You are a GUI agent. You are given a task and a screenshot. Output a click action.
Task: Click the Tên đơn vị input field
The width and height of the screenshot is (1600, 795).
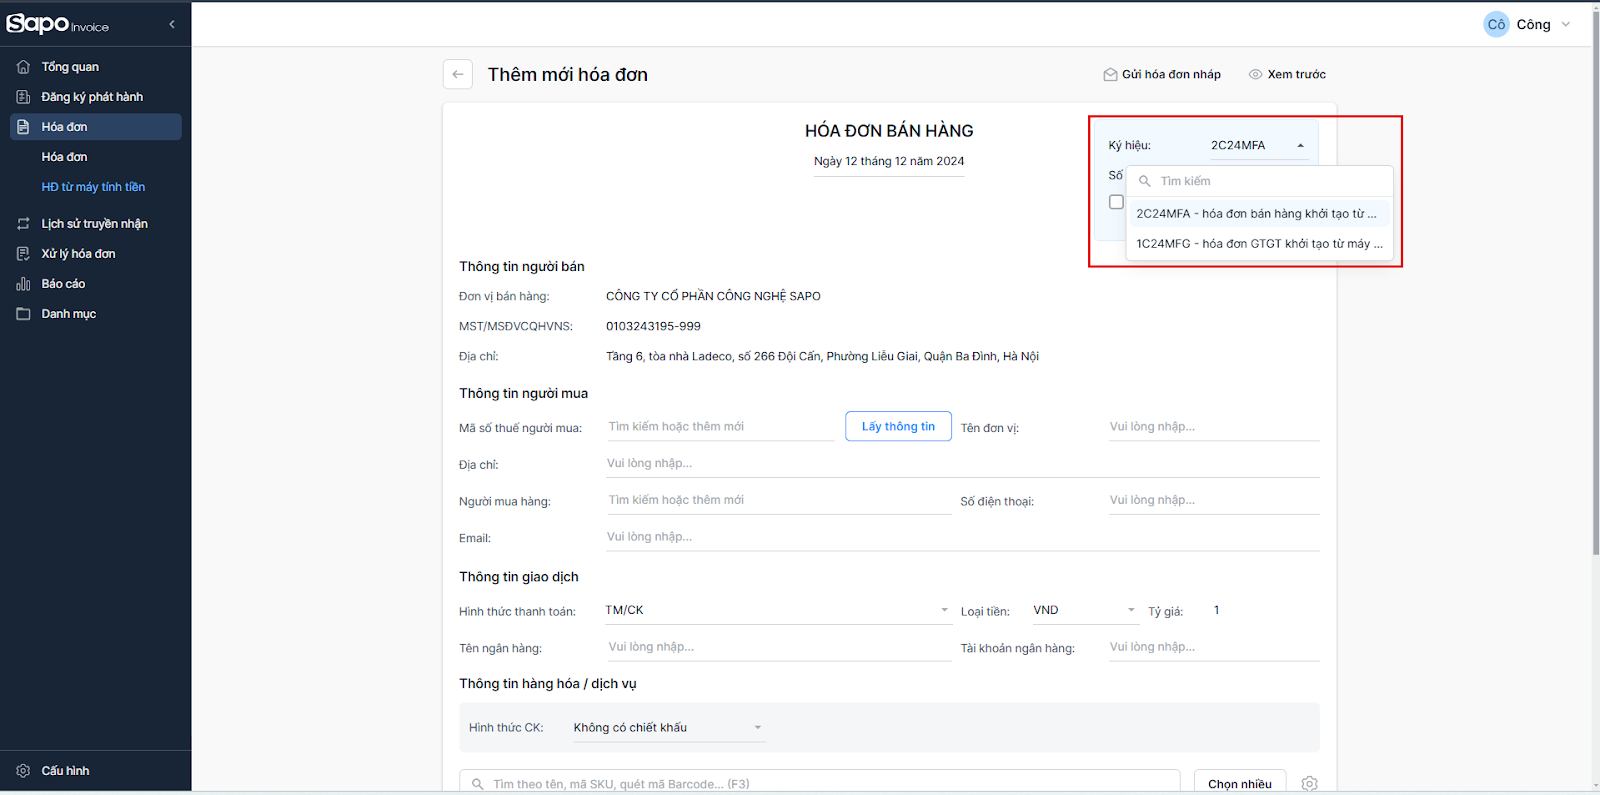pyautogui.click(x=1214, y=427)
